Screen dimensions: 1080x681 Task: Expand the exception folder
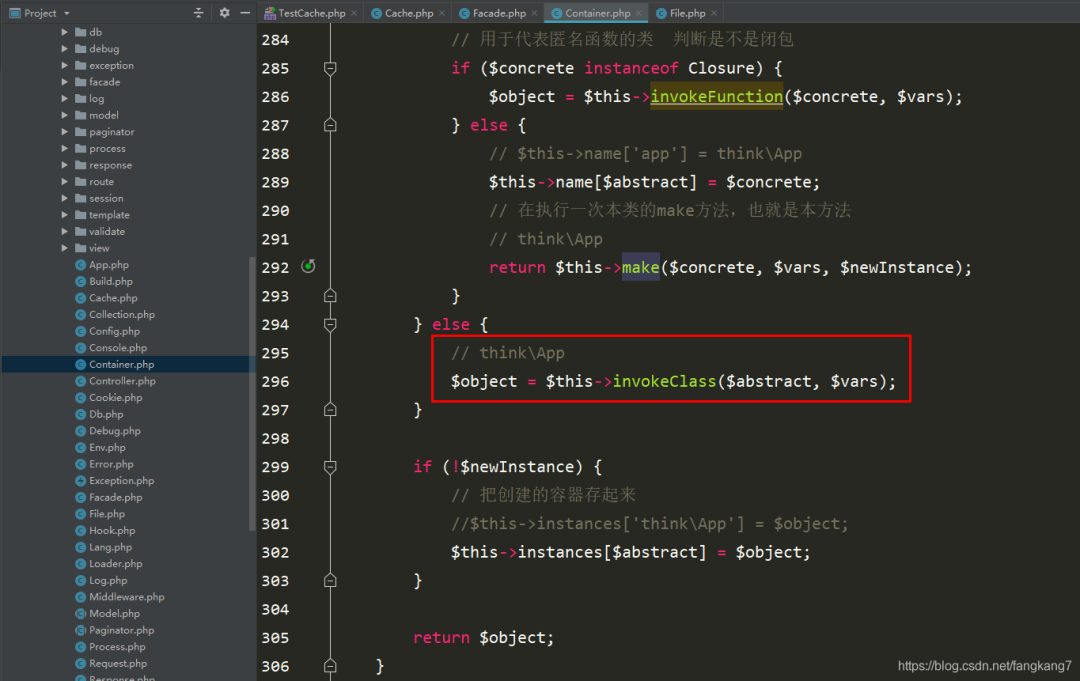(64, 65)
